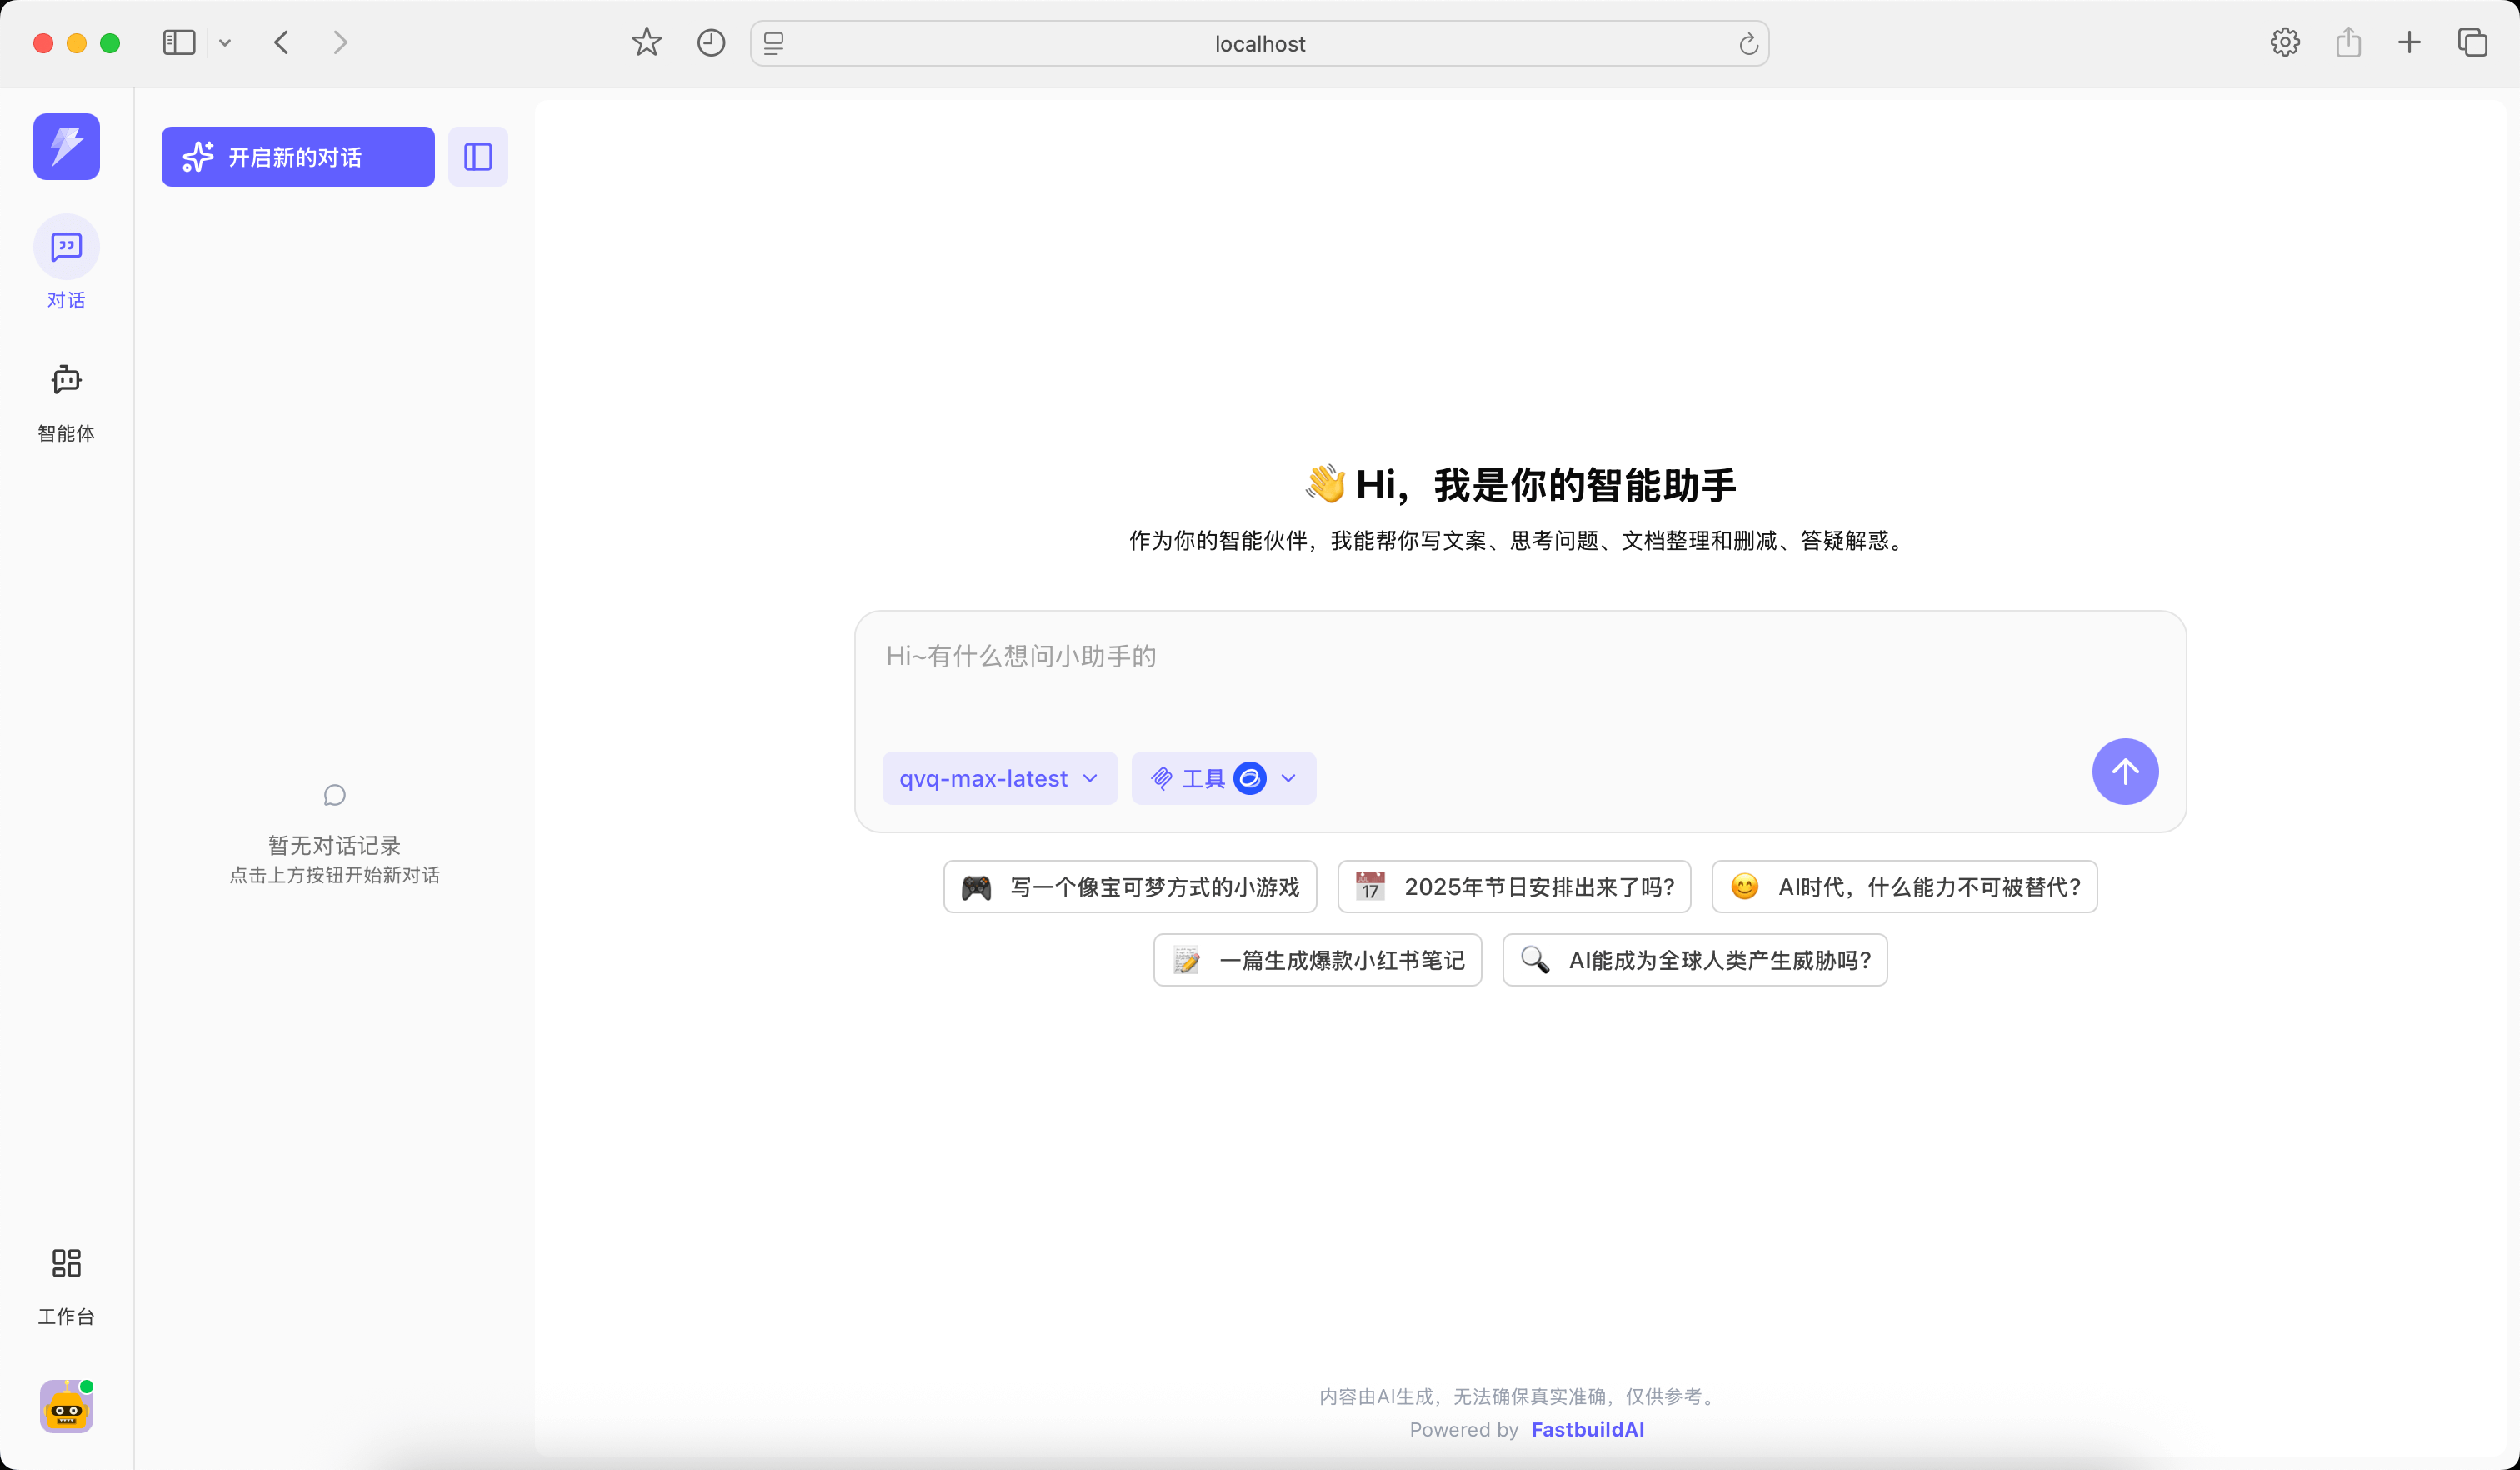This screenshot has height=1470, width=2520.
Task: Open the chevron next to Safari's sidebar button
Action: pyautogui.click(x=225, y=42)
